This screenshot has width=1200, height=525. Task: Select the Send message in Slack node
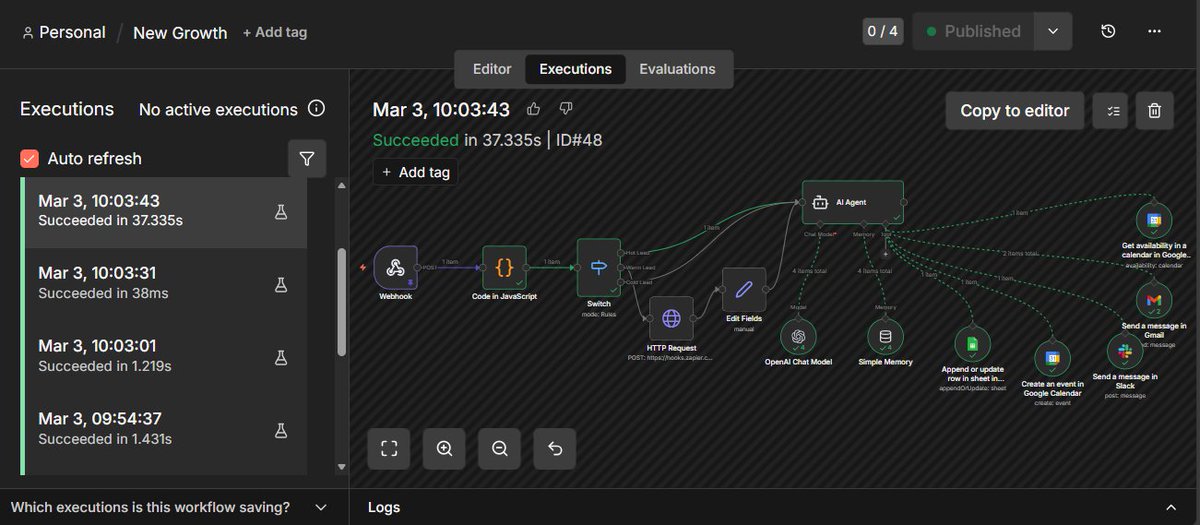point(1125,351)
